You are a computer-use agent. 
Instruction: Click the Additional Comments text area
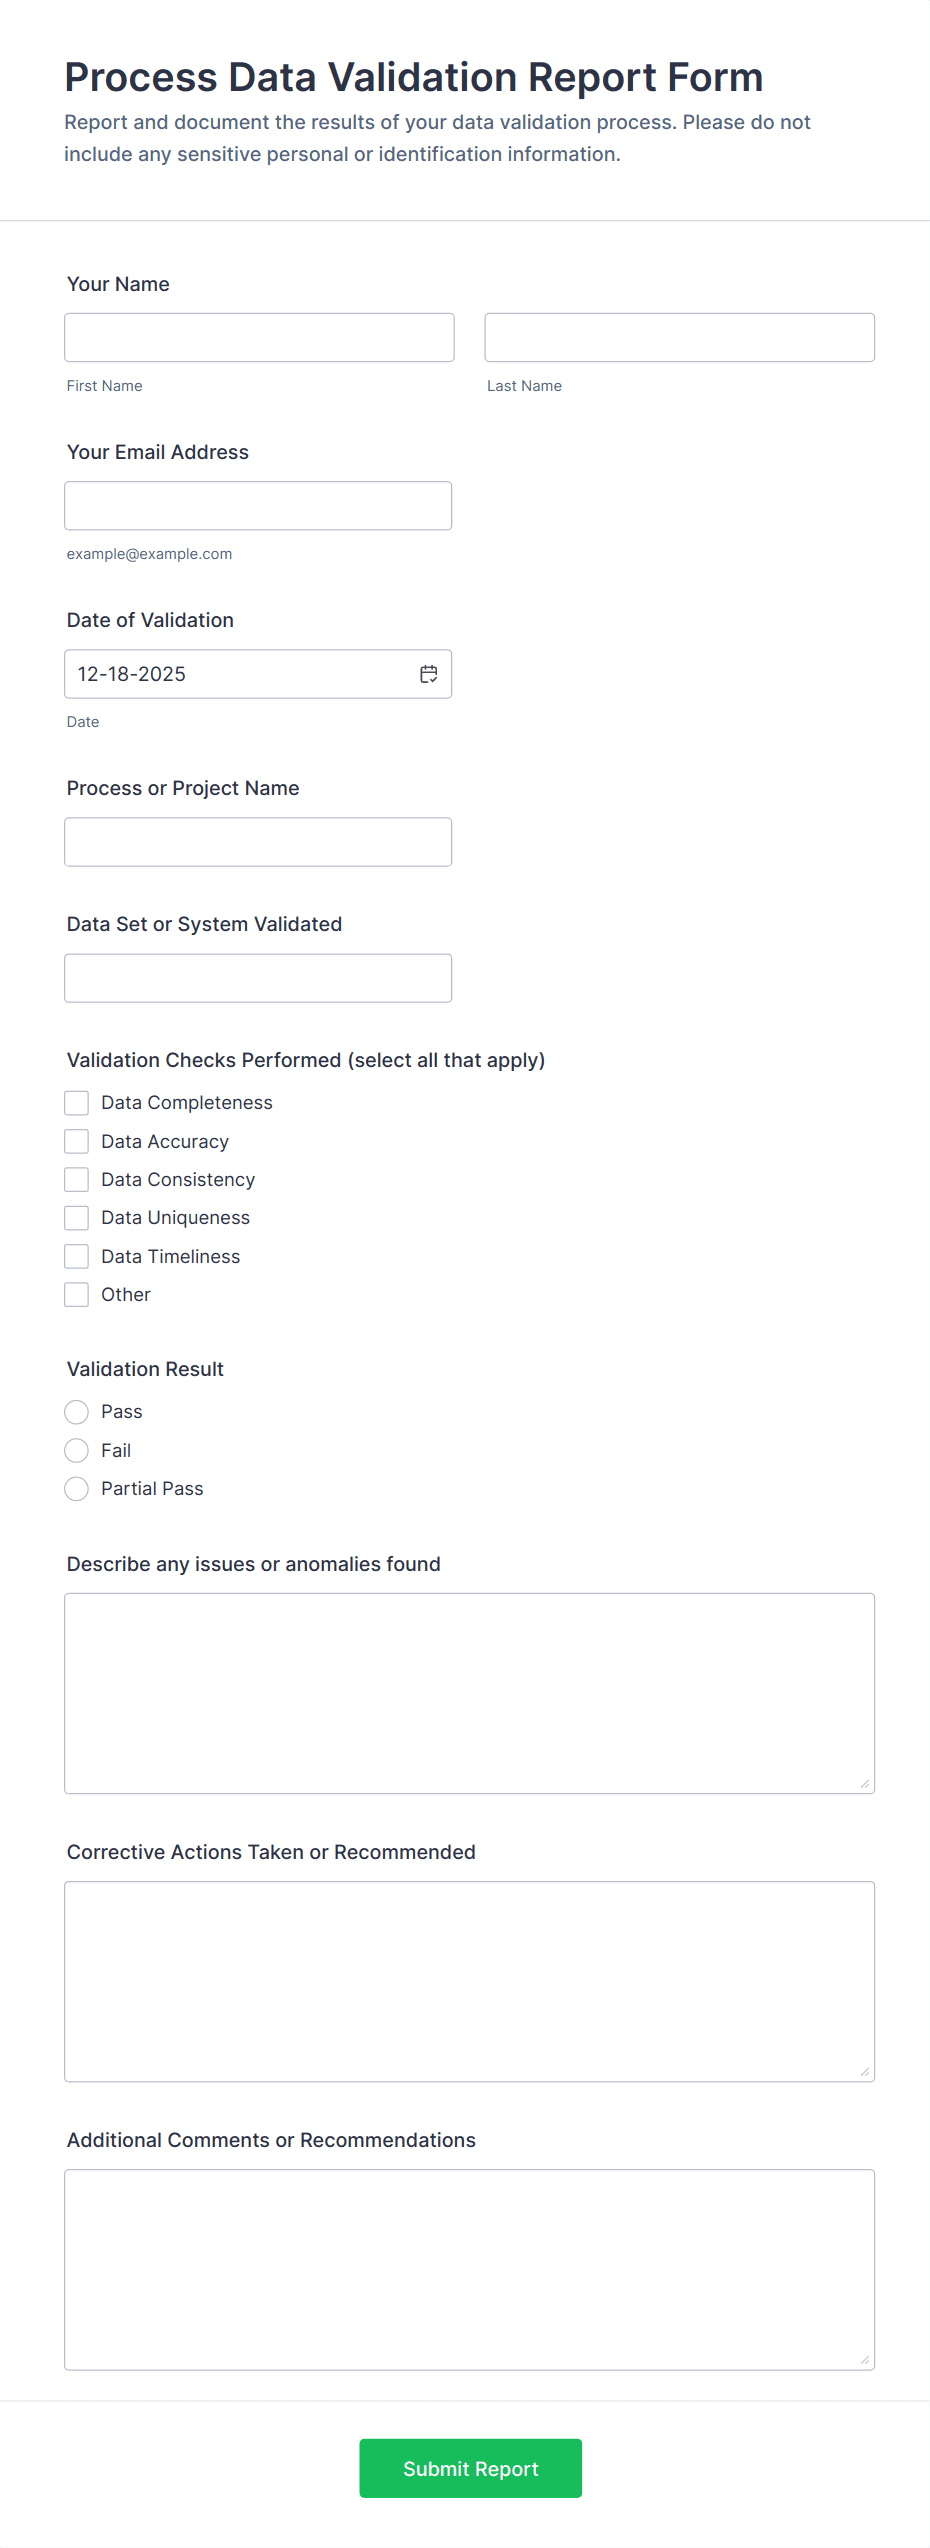469,2265
